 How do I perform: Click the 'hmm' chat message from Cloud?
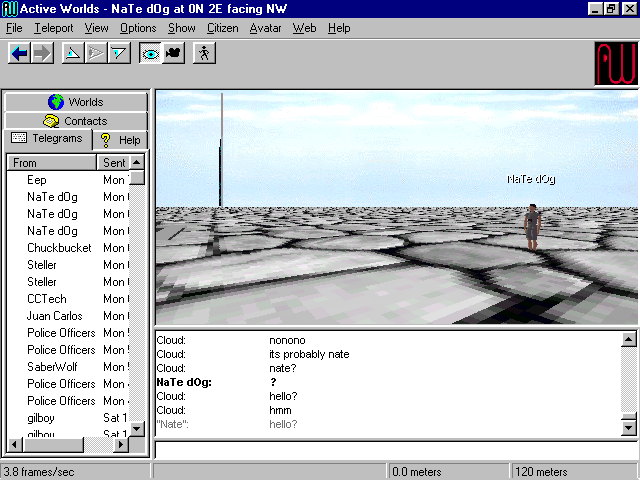pyautogui.click(x=280, y=410)
